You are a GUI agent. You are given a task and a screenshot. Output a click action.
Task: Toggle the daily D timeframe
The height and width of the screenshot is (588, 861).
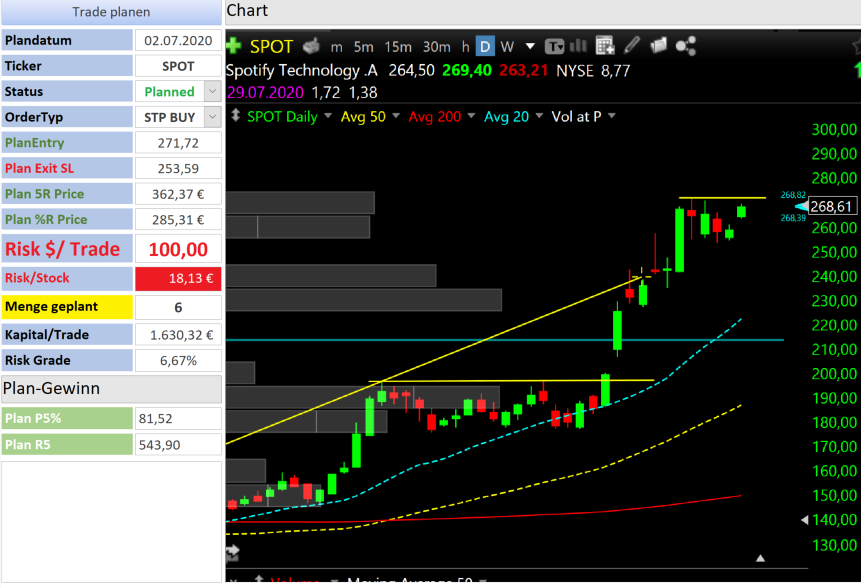click(485, 47)
